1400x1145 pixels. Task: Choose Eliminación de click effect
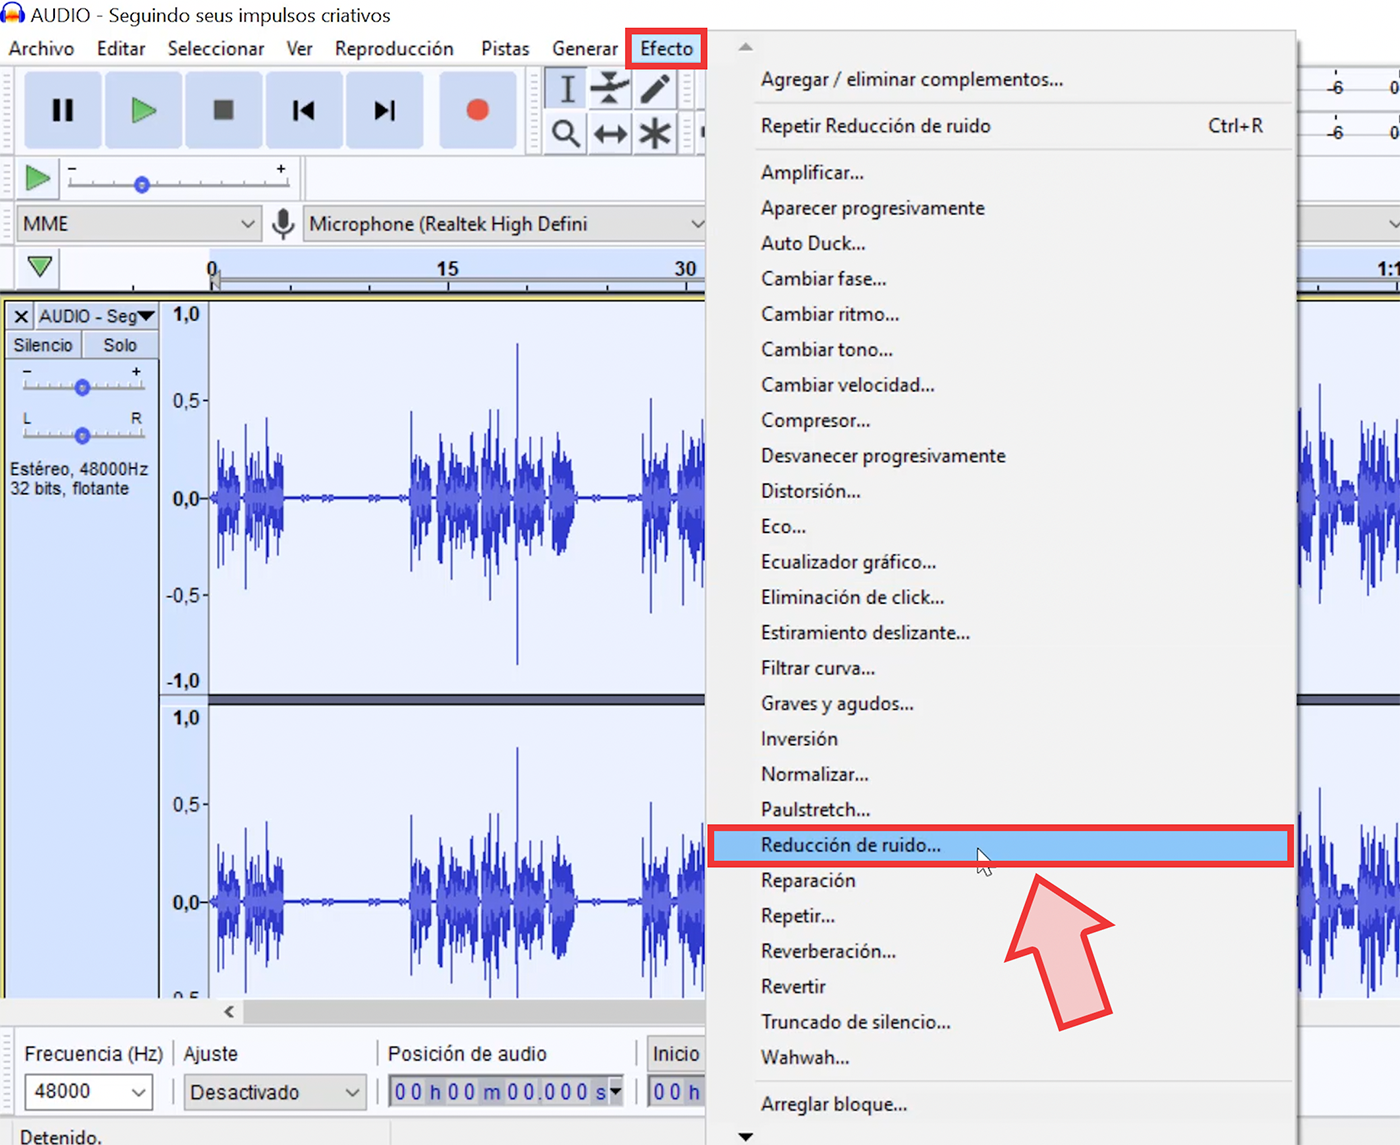pos(1000,597)
